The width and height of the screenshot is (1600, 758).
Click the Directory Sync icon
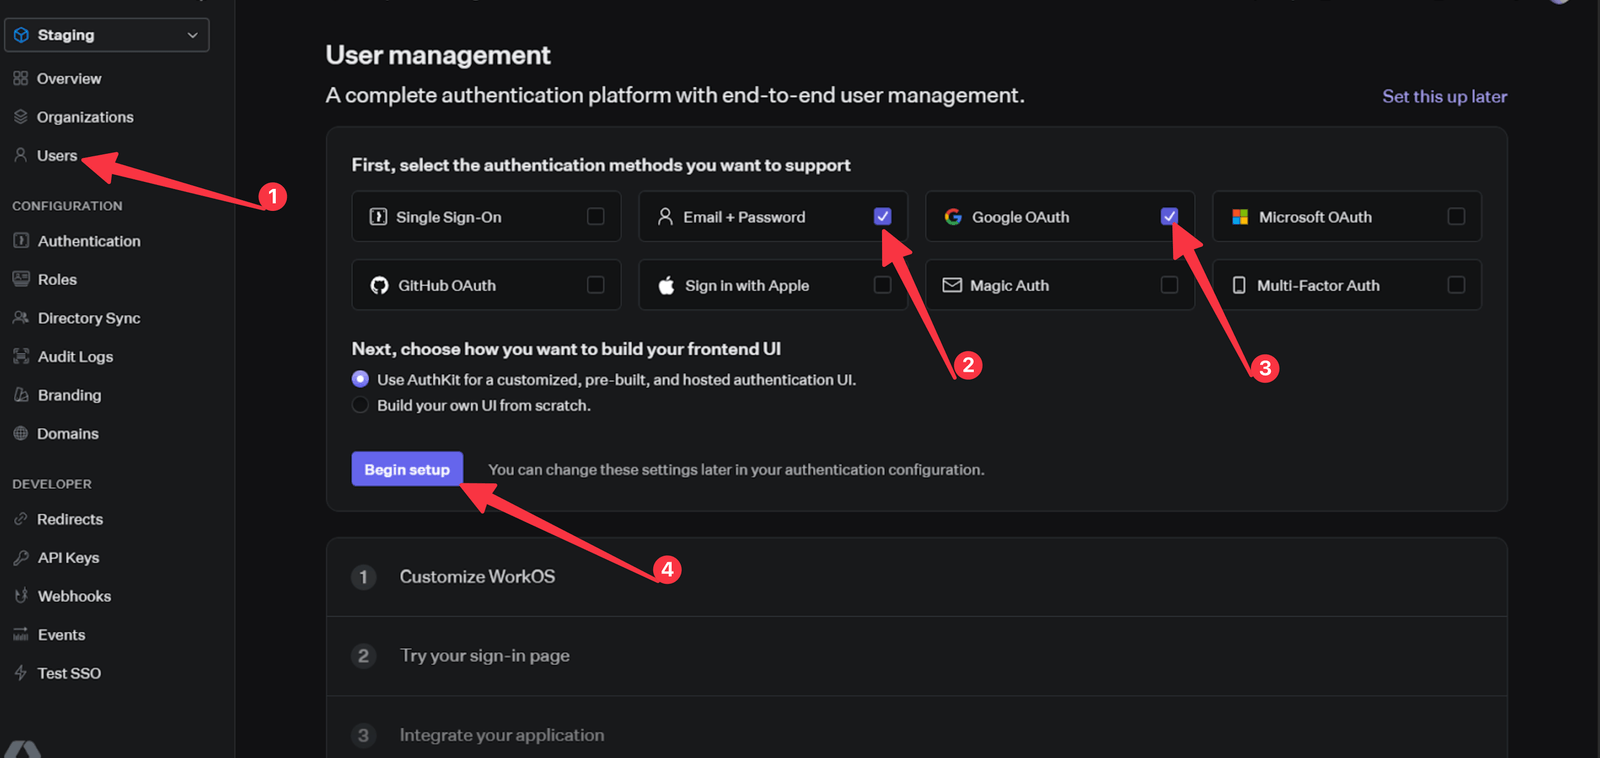click(x=21, y=318)
